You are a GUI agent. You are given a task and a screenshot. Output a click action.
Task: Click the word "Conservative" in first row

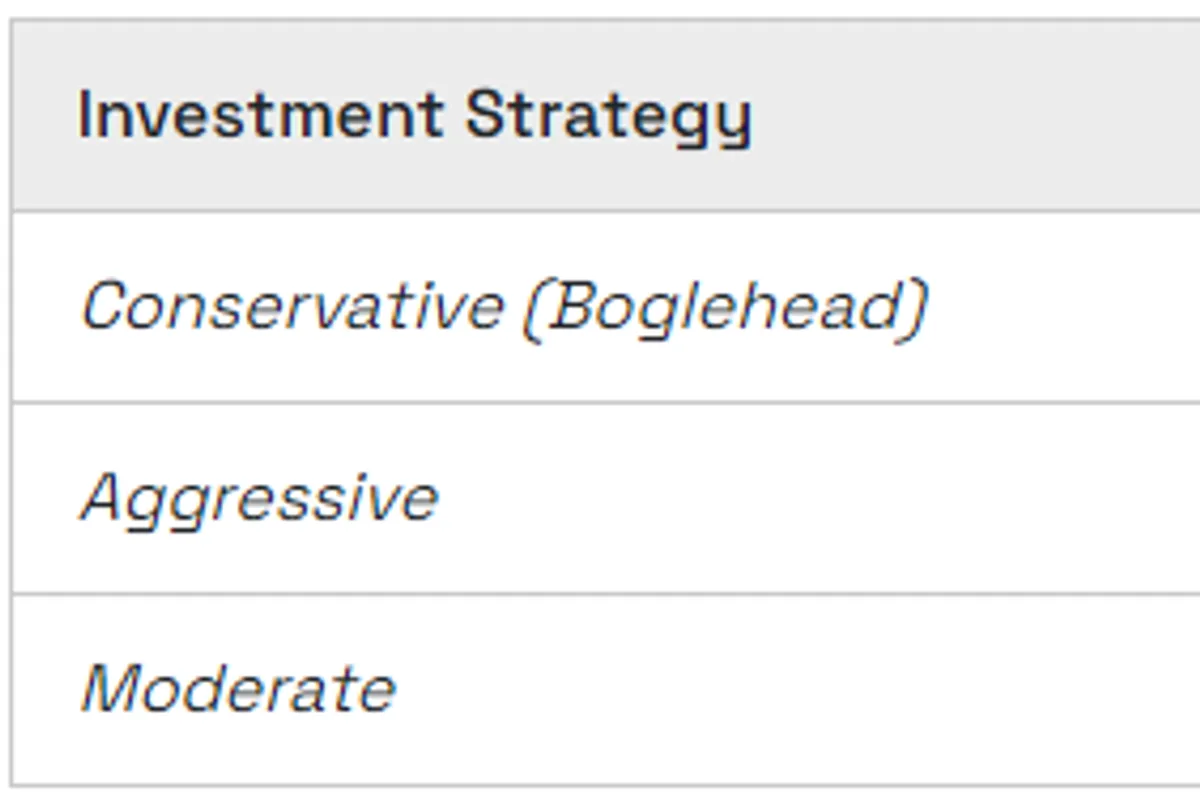click(292, 306)
